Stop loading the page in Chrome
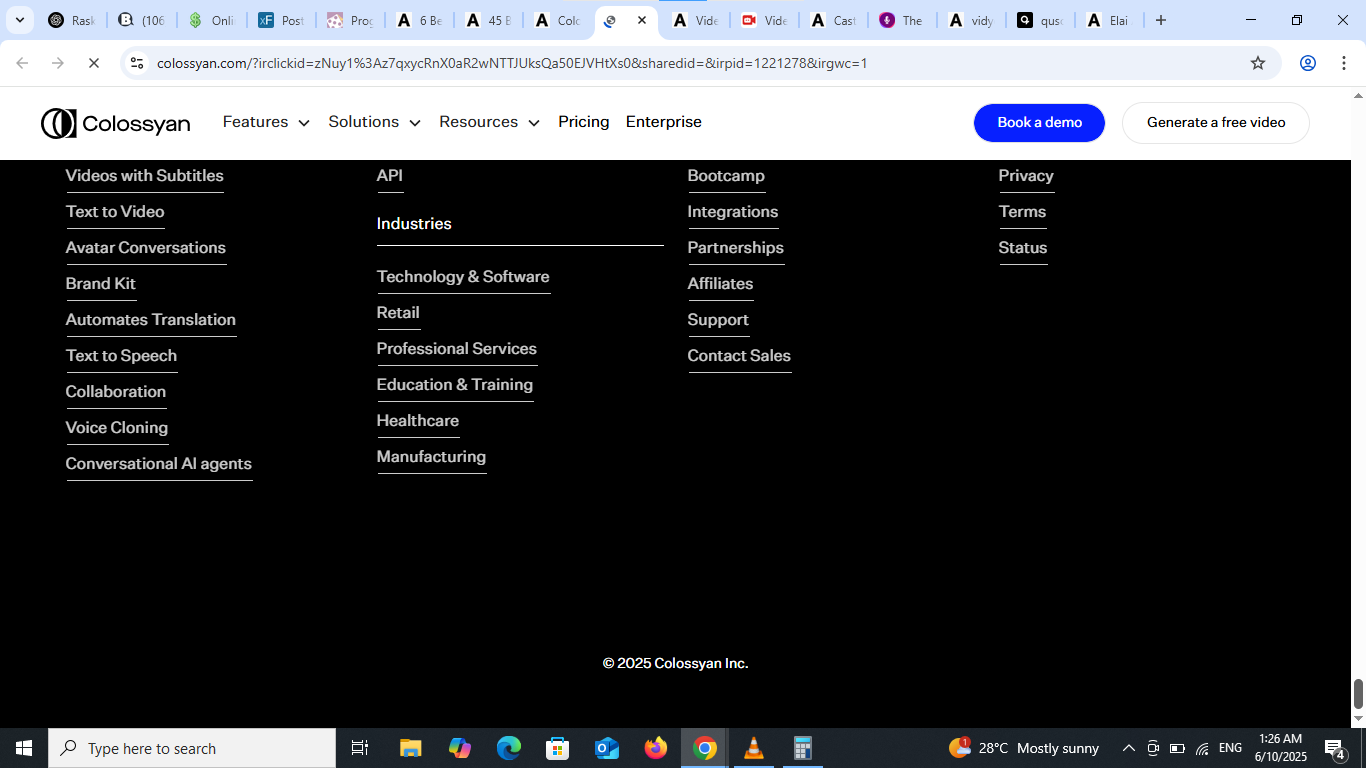Image resolution: width=1366 pixels, height=768 pixels. 93,63
